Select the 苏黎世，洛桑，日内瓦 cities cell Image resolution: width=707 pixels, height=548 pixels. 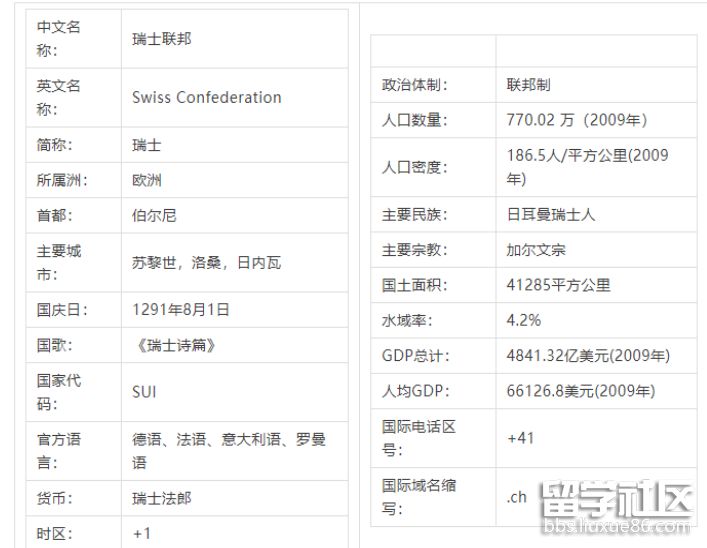click(207, 263)
